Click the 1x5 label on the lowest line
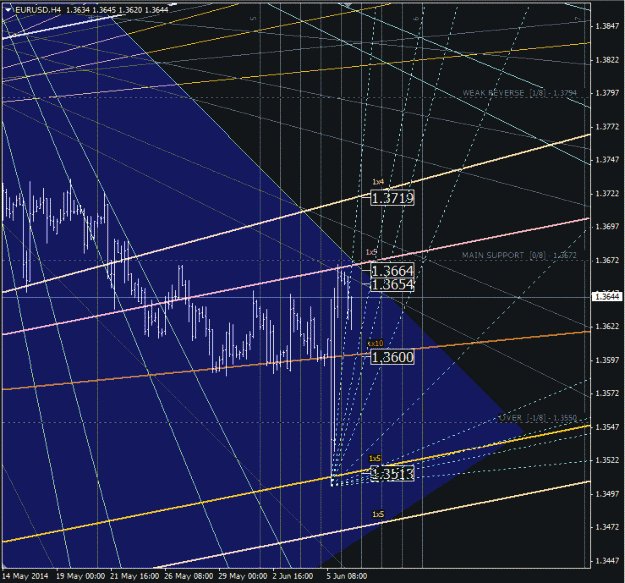 pos(378,514)
